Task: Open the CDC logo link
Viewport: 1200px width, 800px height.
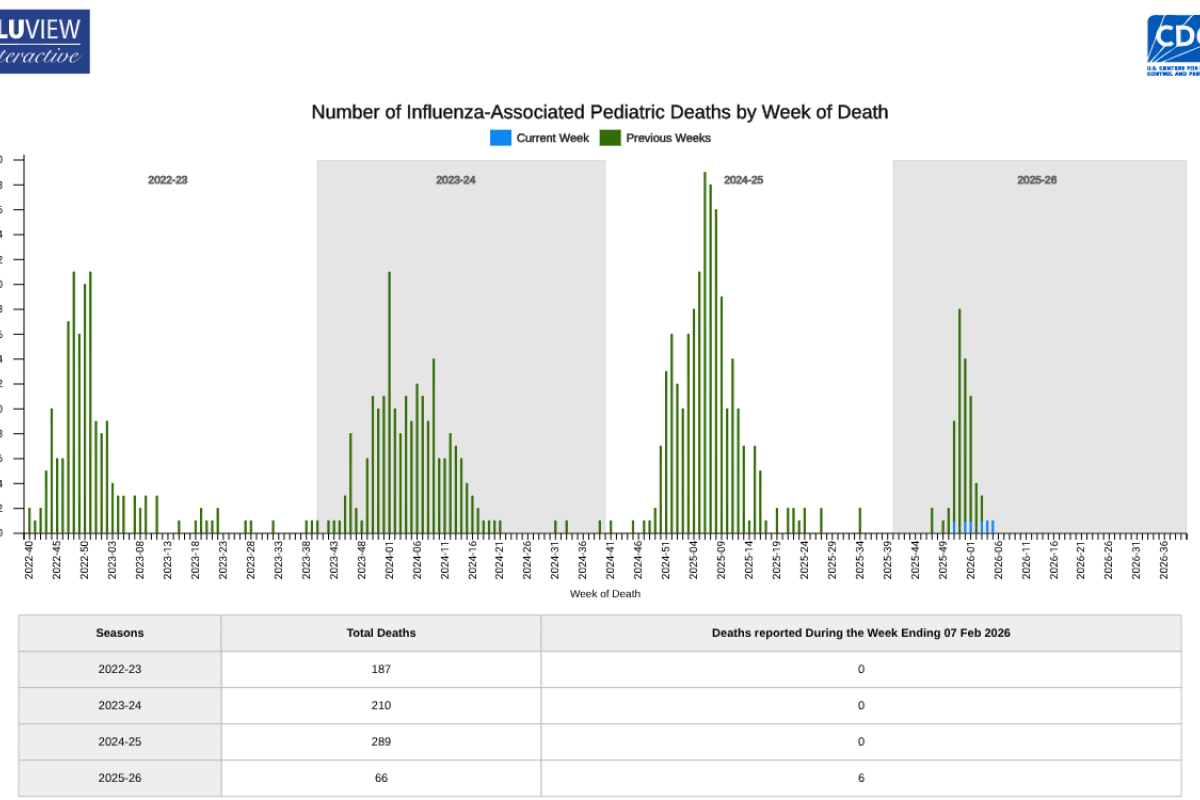Action: point(1172,45)
